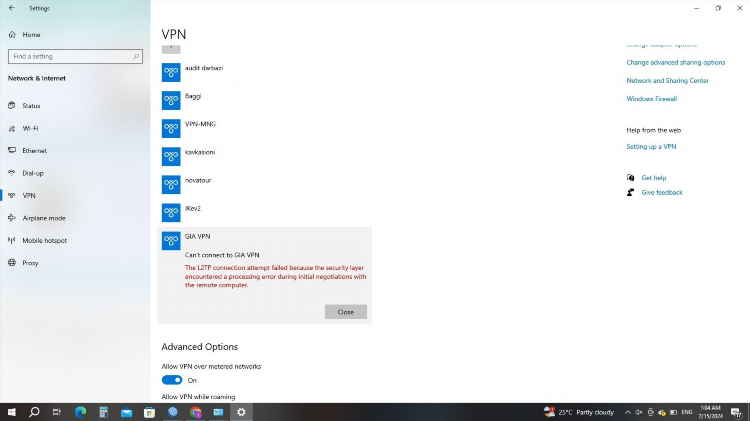This screenshot has height=421, width=750.
Task: Click the Give feedback person icon
Action: [x=630, y=193]
